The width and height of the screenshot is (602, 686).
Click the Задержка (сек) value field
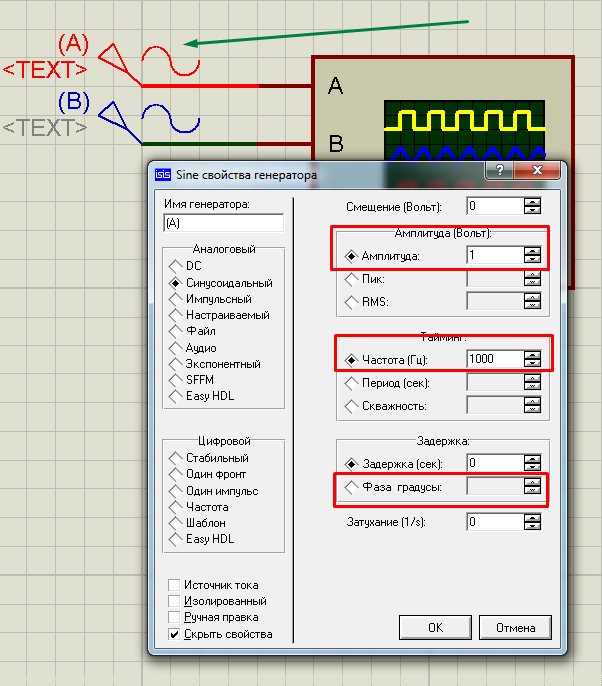(495, 463)
